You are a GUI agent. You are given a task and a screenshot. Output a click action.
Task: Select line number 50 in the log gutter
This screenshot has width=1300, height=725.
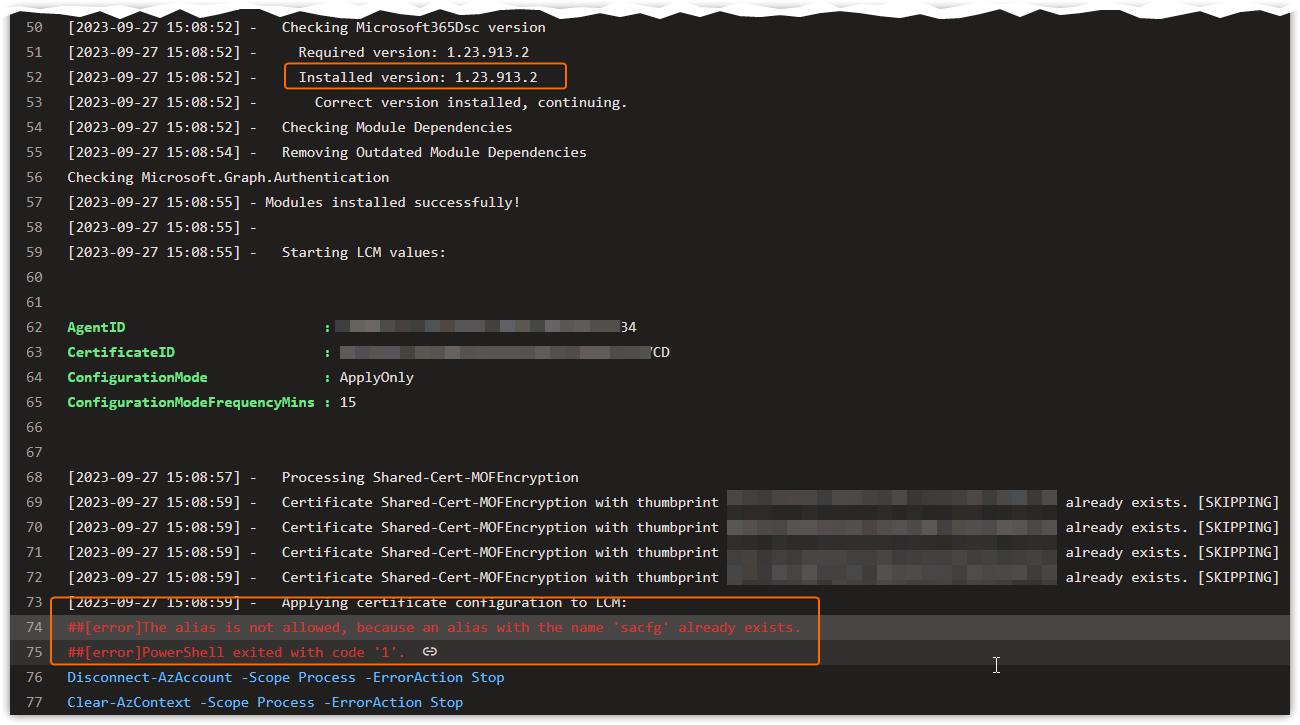[x=33, y=27]
